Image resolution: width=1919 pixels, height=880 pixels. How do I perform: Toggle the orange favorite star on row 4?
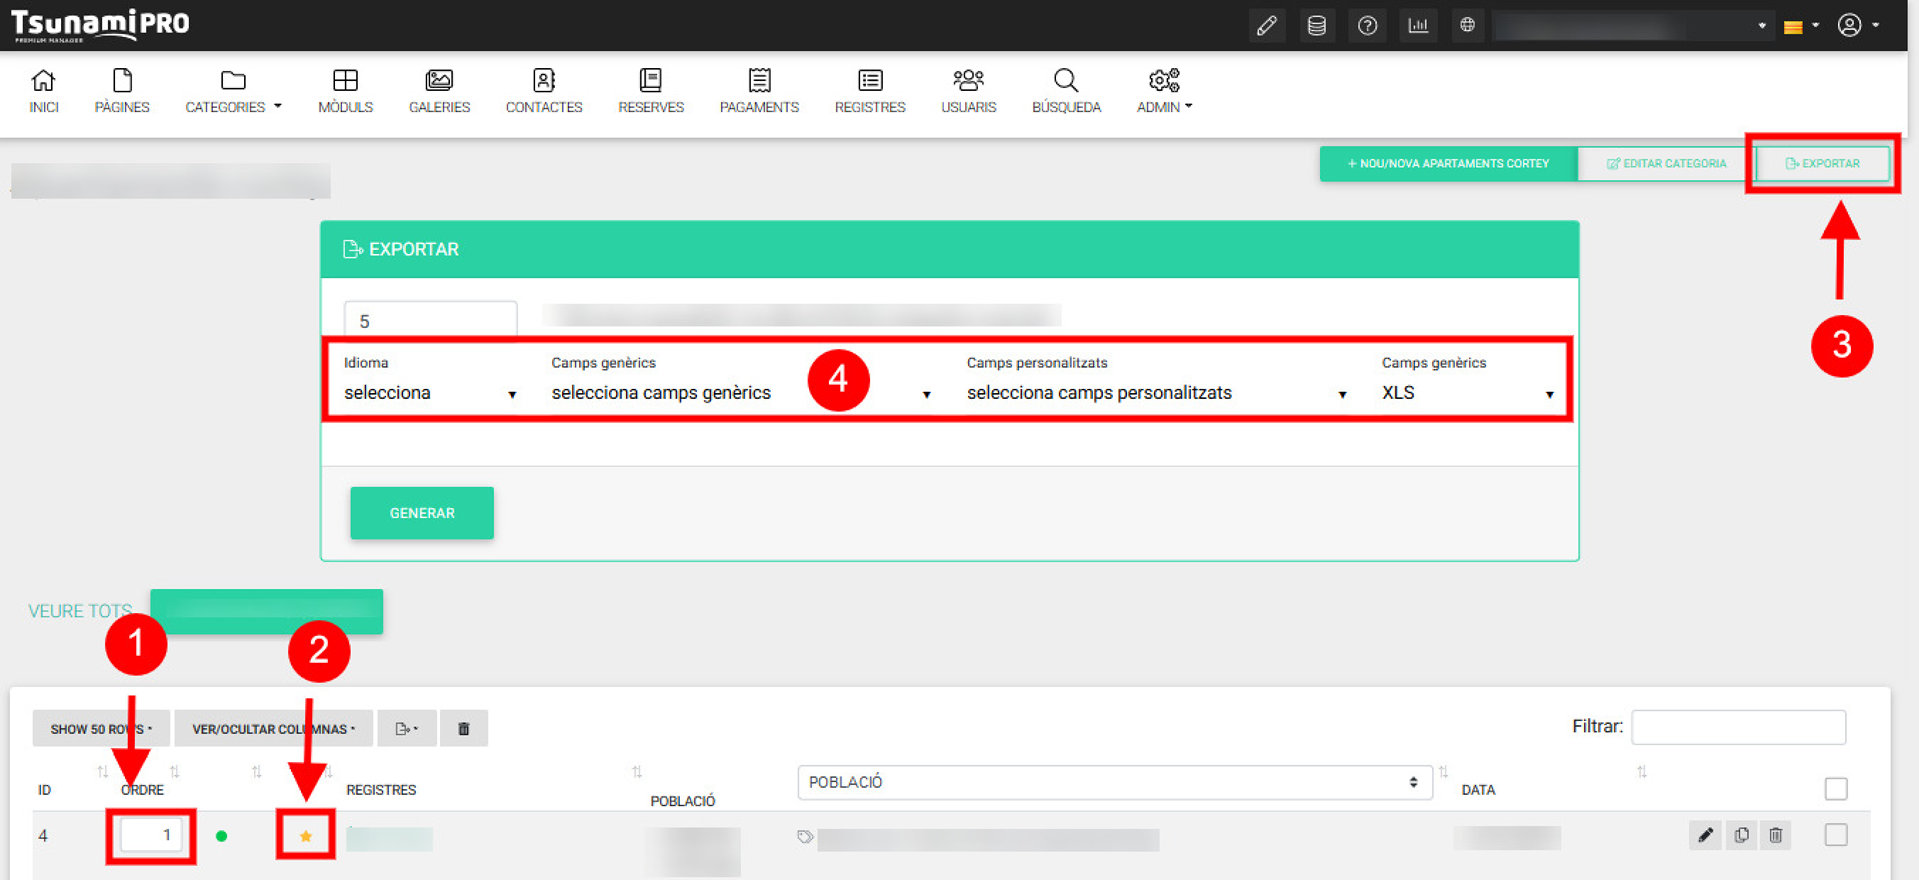[x=306, y=836]
